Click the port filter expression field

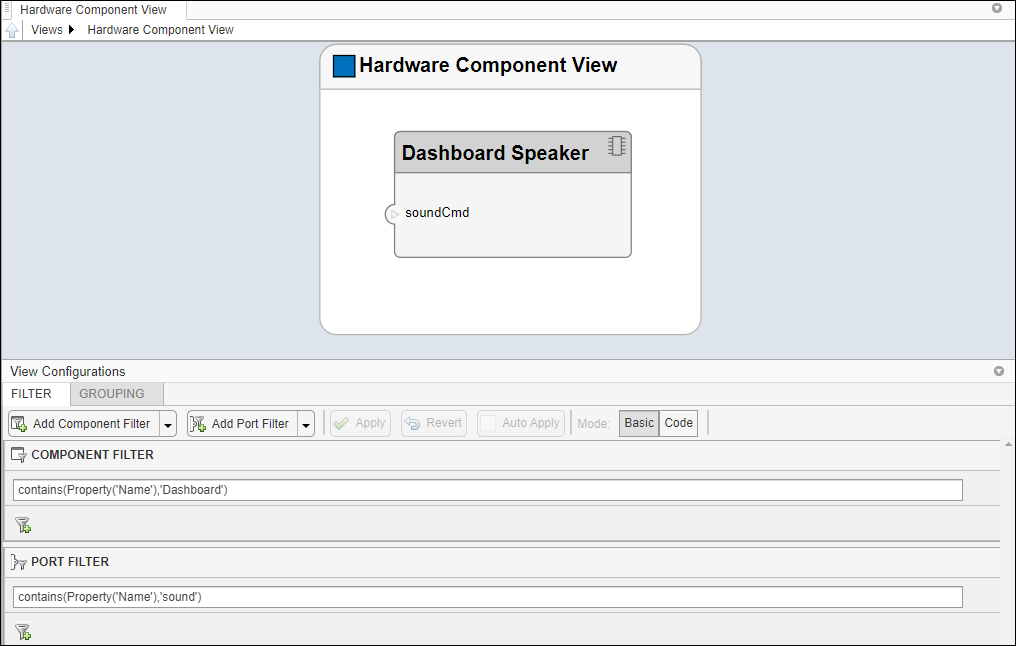click(487, 597)
